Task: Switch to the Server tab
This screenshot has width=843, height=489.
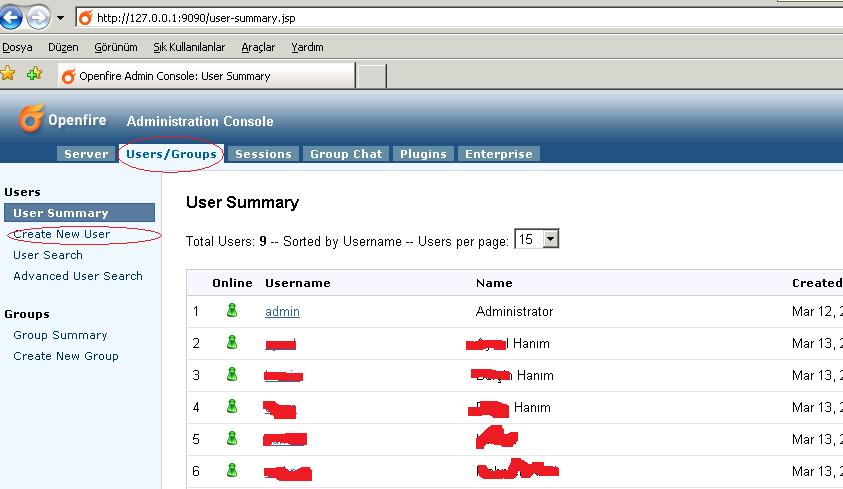Action: (x=86, y=154)
